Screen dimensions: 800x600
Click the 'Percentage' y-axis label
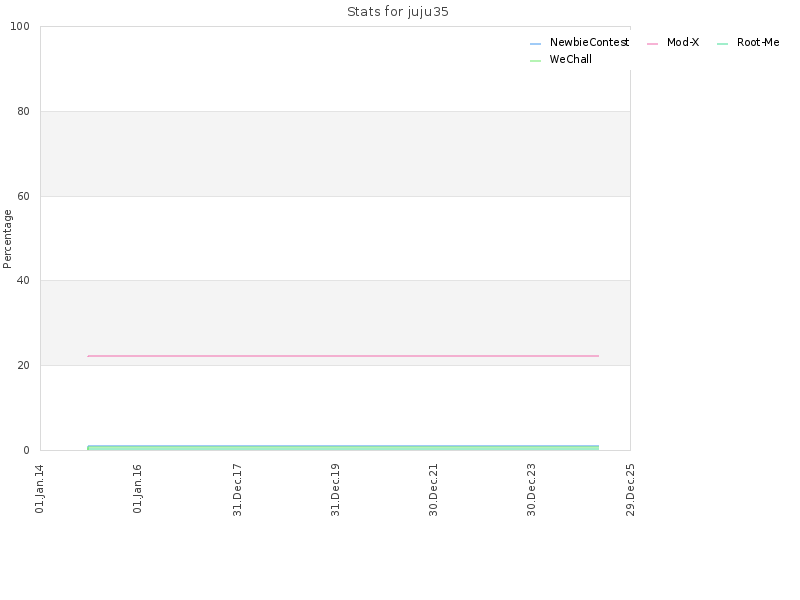[x=7, y=239]
